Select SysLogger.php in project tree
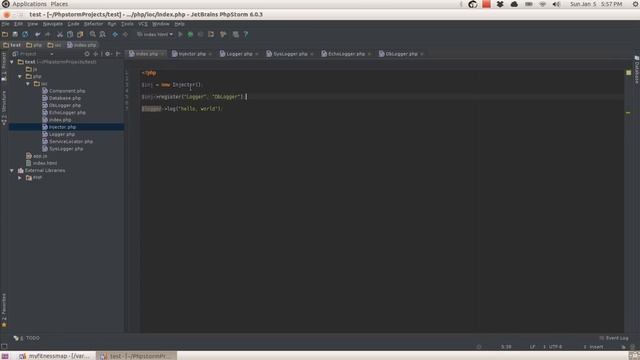640x360 pixels. (x=66, y=149)
